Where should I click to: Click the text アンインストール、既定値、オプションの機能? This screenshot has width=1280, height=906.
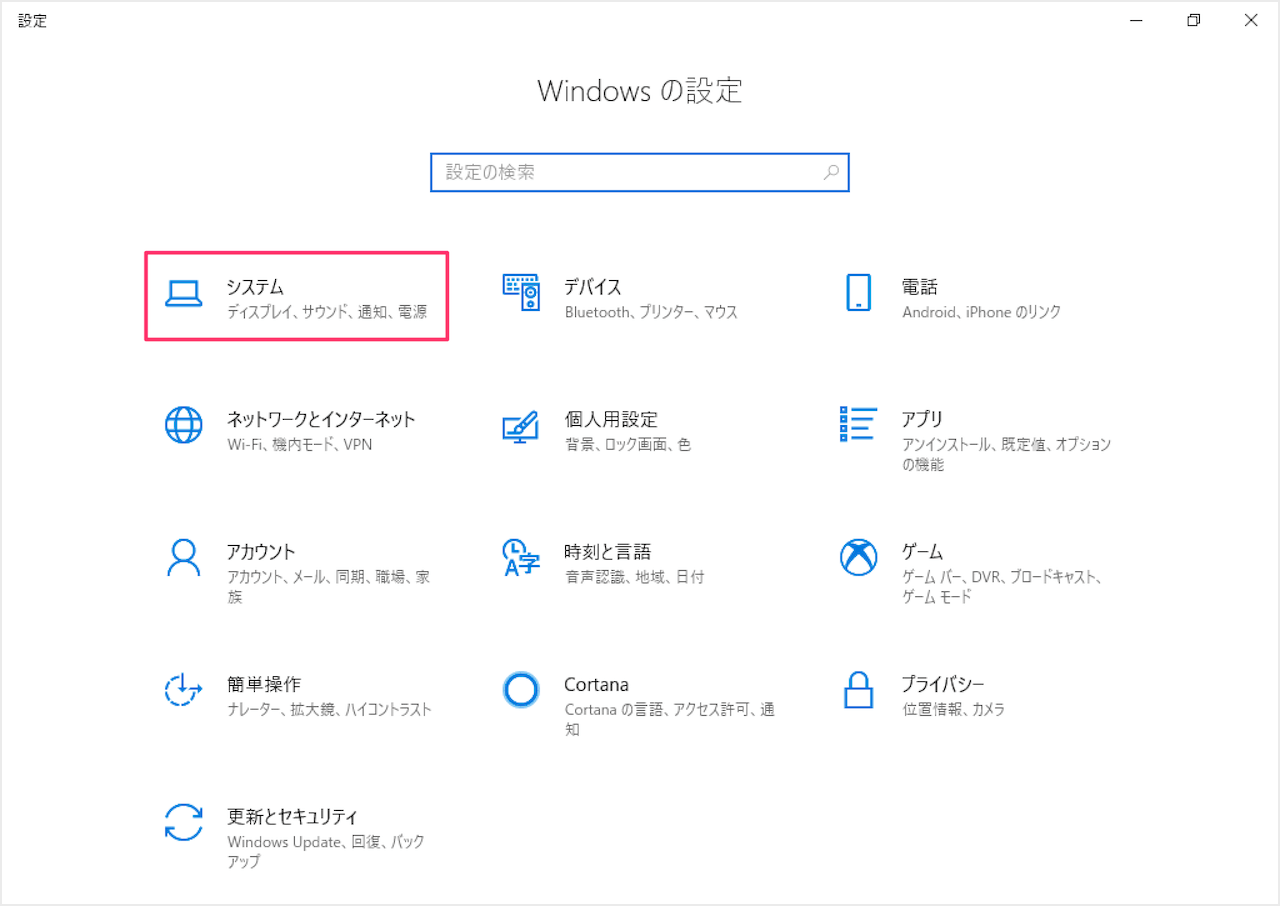[1007, 454]
